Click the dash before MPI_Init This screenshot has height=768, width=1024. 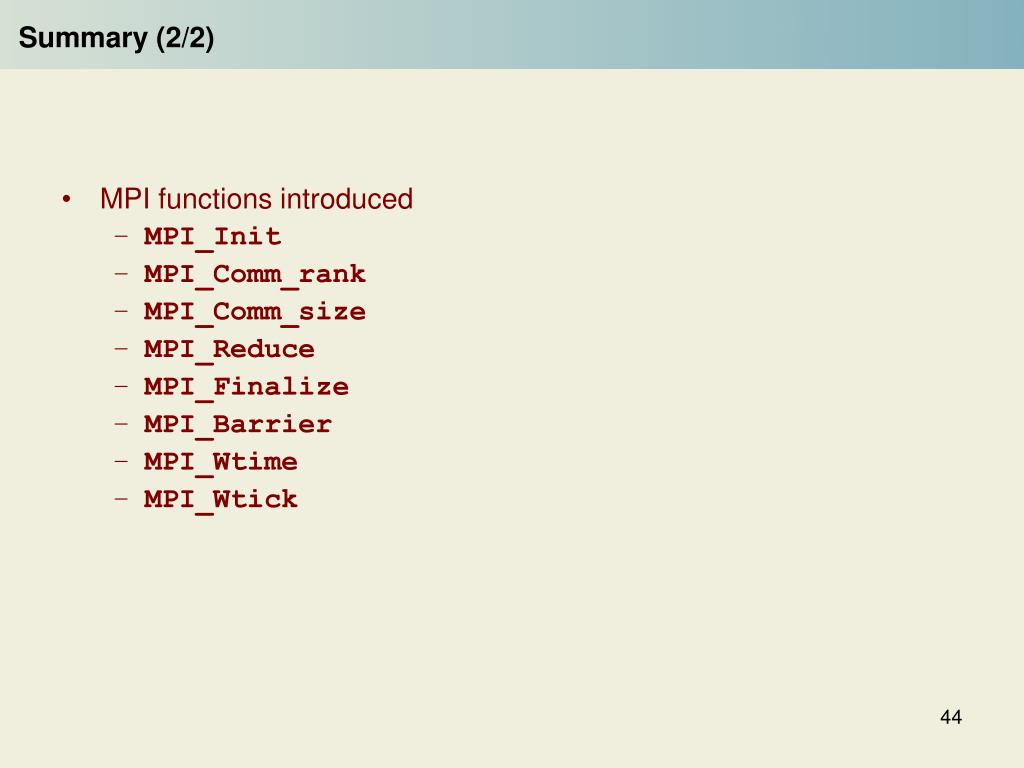pyautogui.click(x=121, y=235)
